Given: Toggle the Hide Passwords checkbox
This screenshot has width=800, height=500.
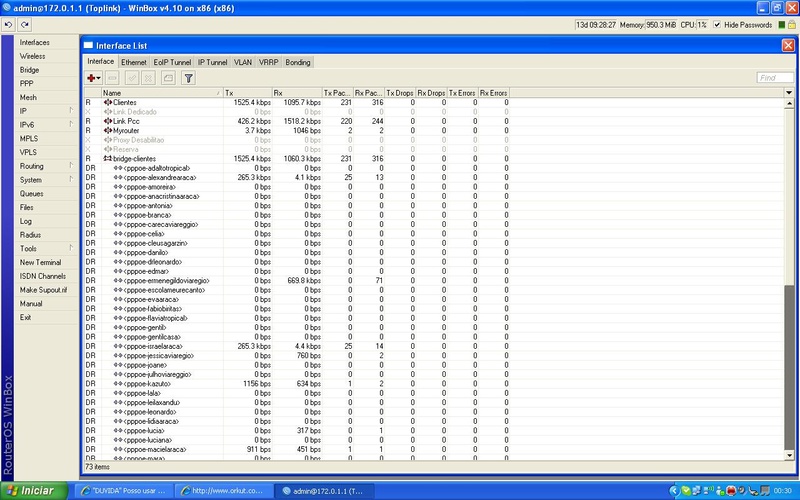Looking at the screenshot, I should point(717,24).
